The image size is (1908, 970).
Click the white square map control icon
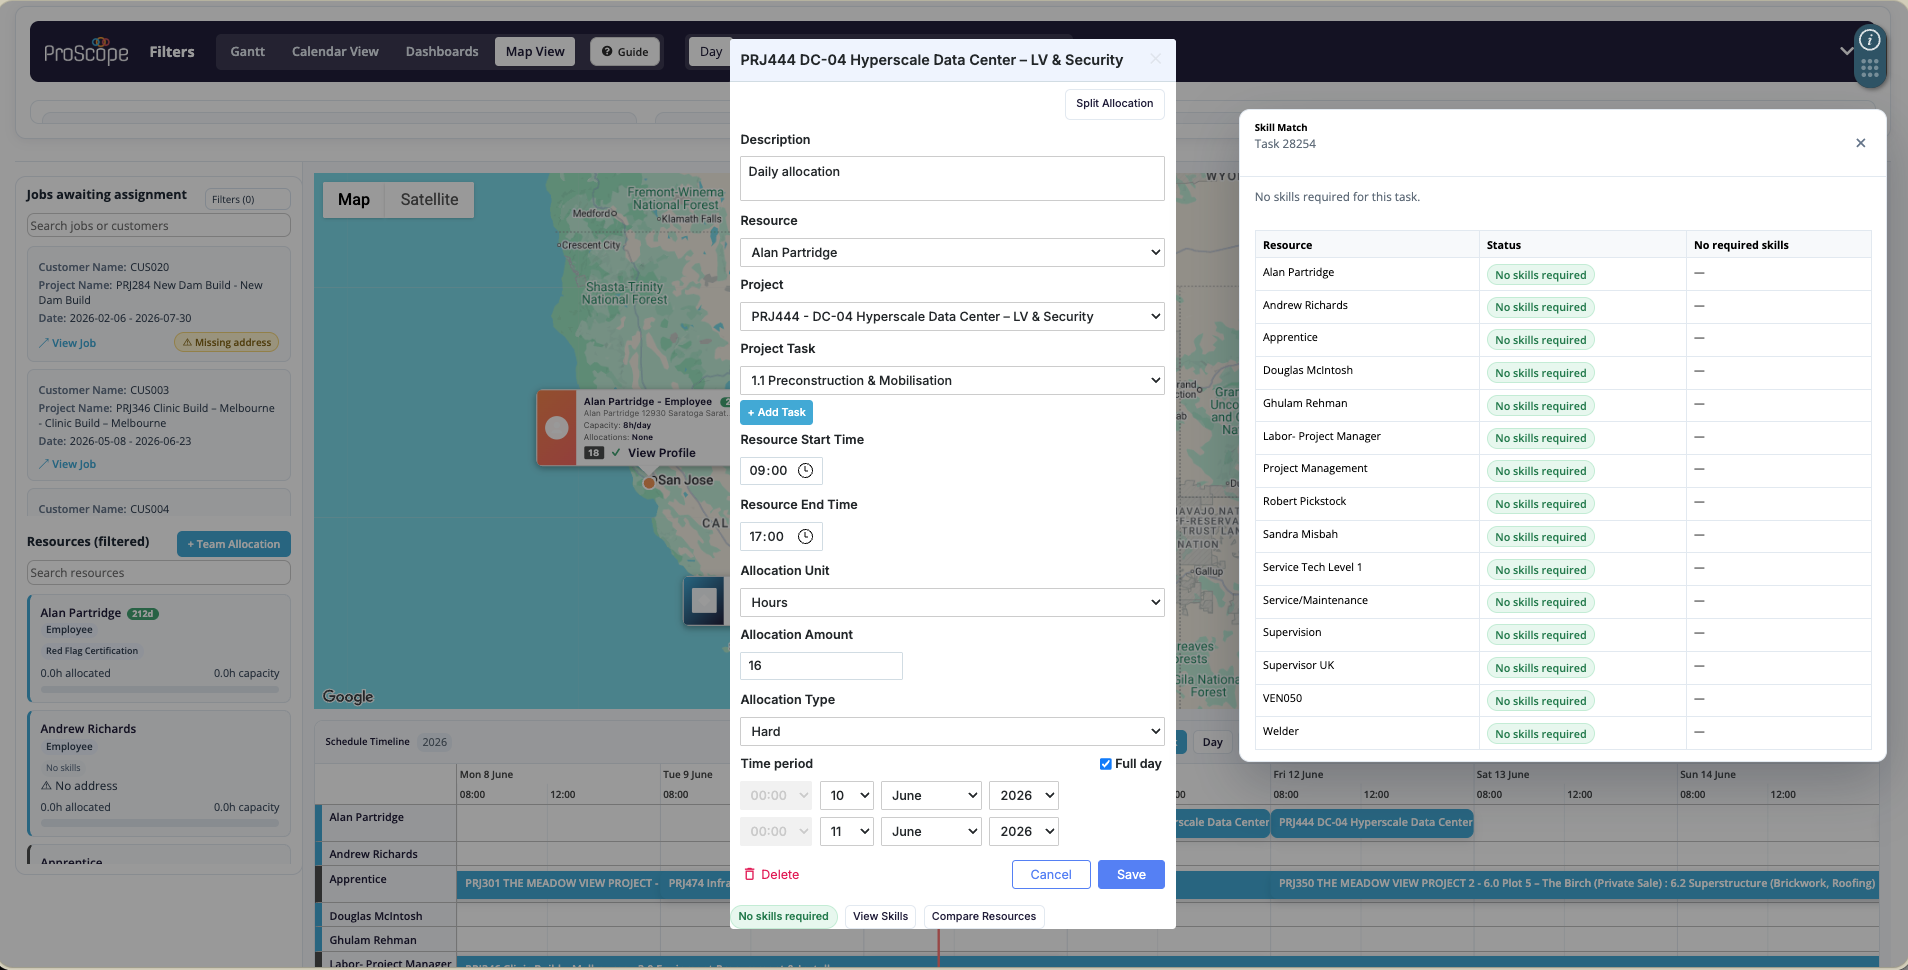pos(704,600)
